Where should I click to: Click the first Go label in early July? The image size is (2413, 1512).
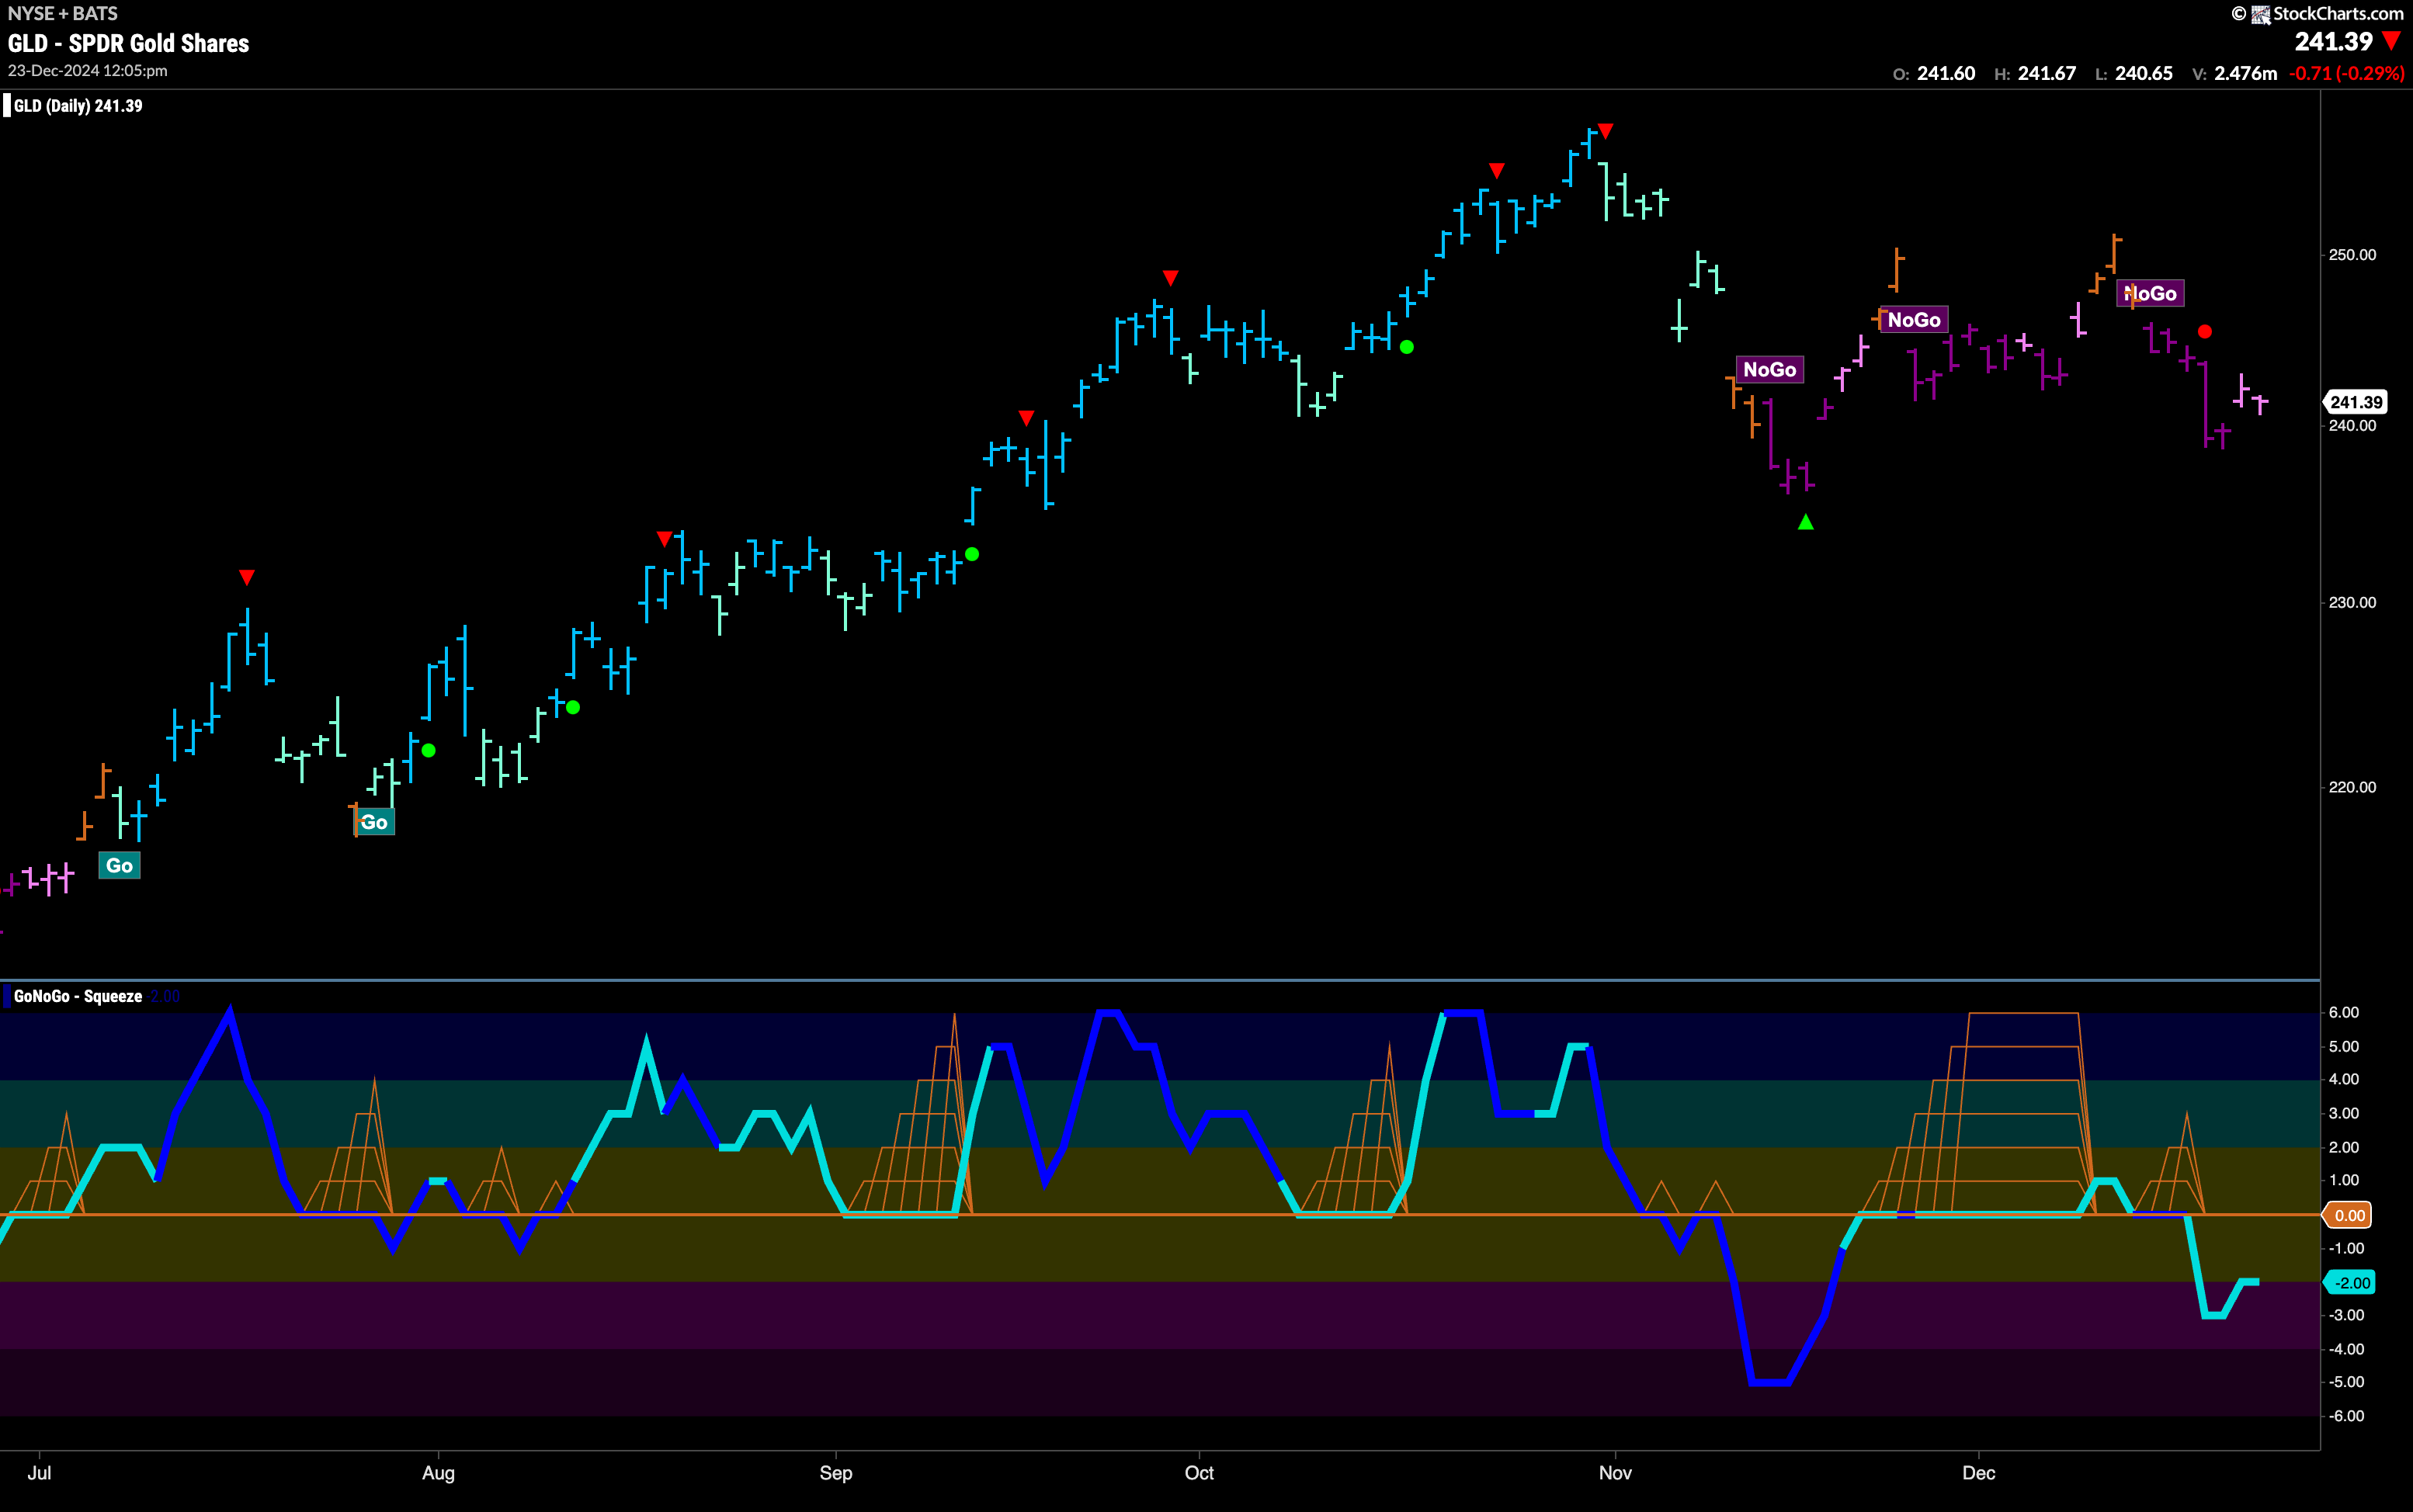[119, 866]
